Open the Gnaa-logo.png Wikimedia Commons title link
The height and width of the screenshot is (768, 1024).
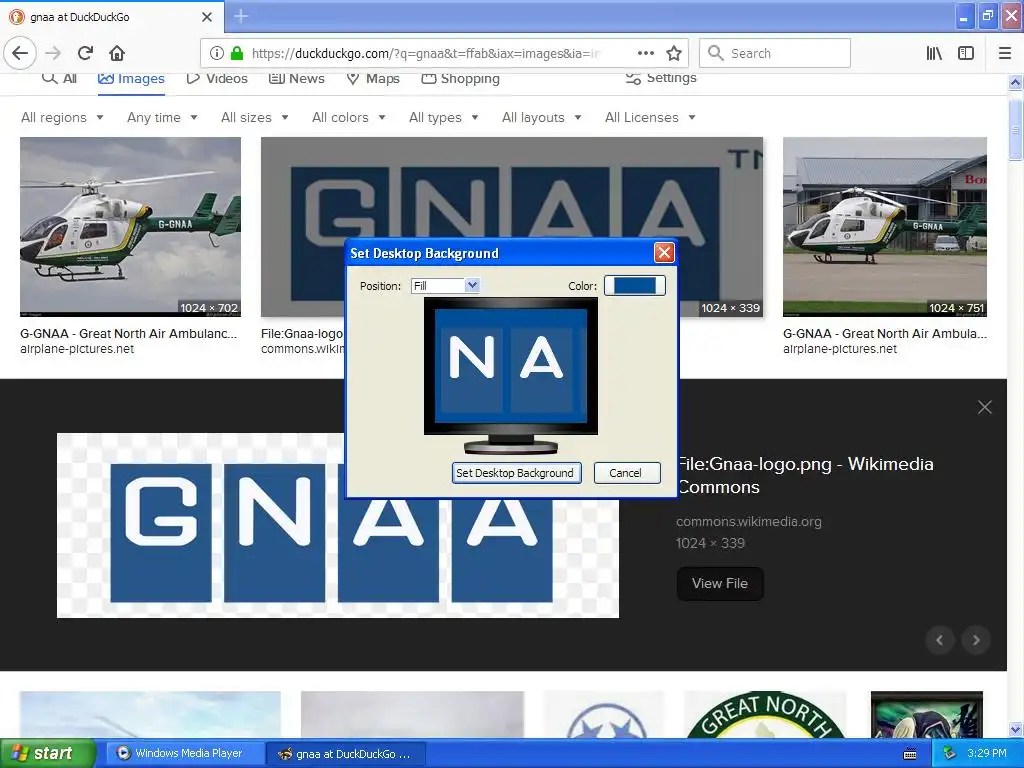(805, 475)
